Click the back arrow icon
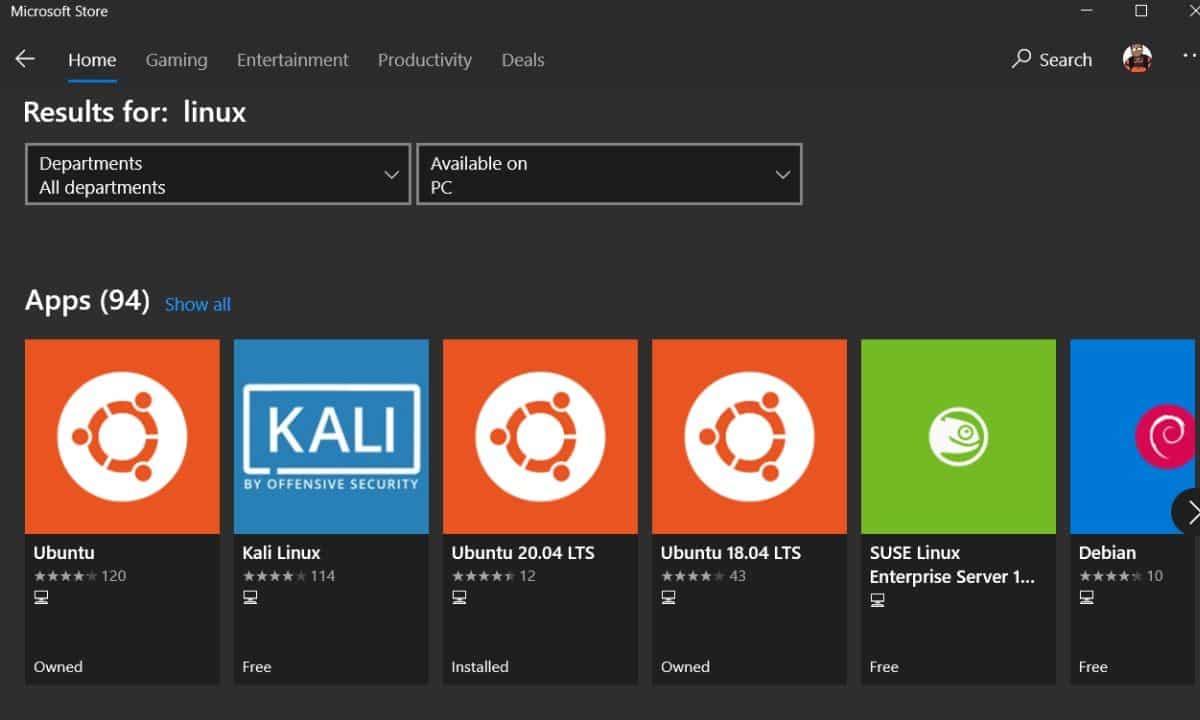 [x=25, y=59]
